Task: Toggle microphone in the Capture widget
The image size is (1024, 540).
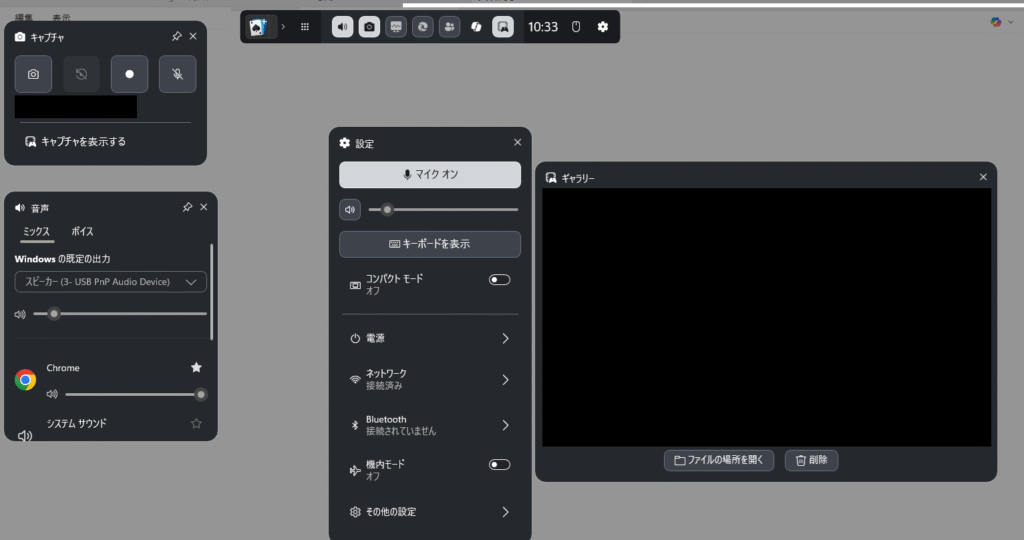Action: 177,74
